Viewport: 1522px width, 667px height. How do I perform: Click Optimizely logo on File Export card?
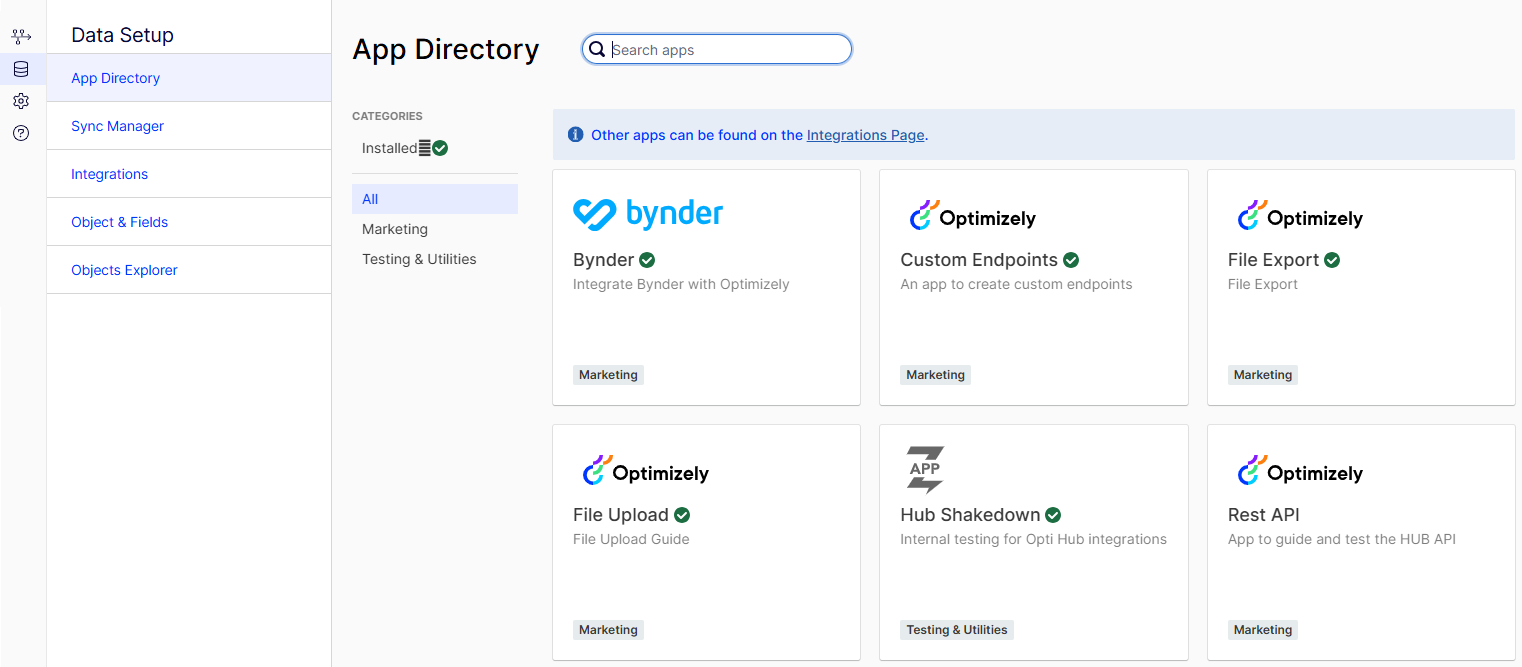[x=1300, y=216]
